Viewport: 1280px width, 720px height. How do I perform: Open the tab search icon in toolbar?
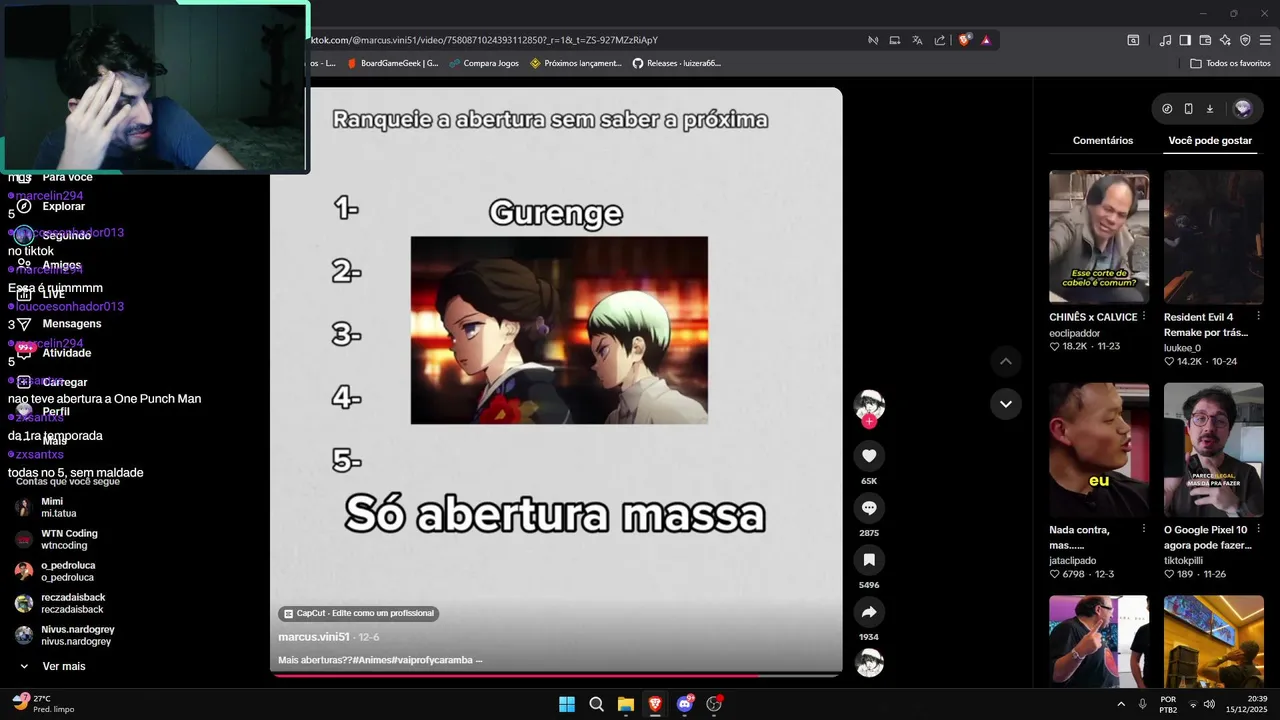1133,40
